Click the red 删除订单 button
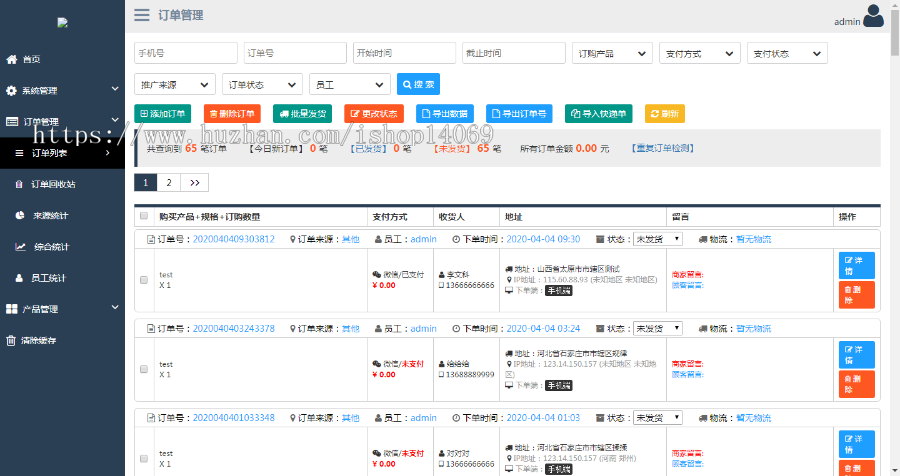The width and height of the screenshot is (900, 476). click(x=231, y=114)
